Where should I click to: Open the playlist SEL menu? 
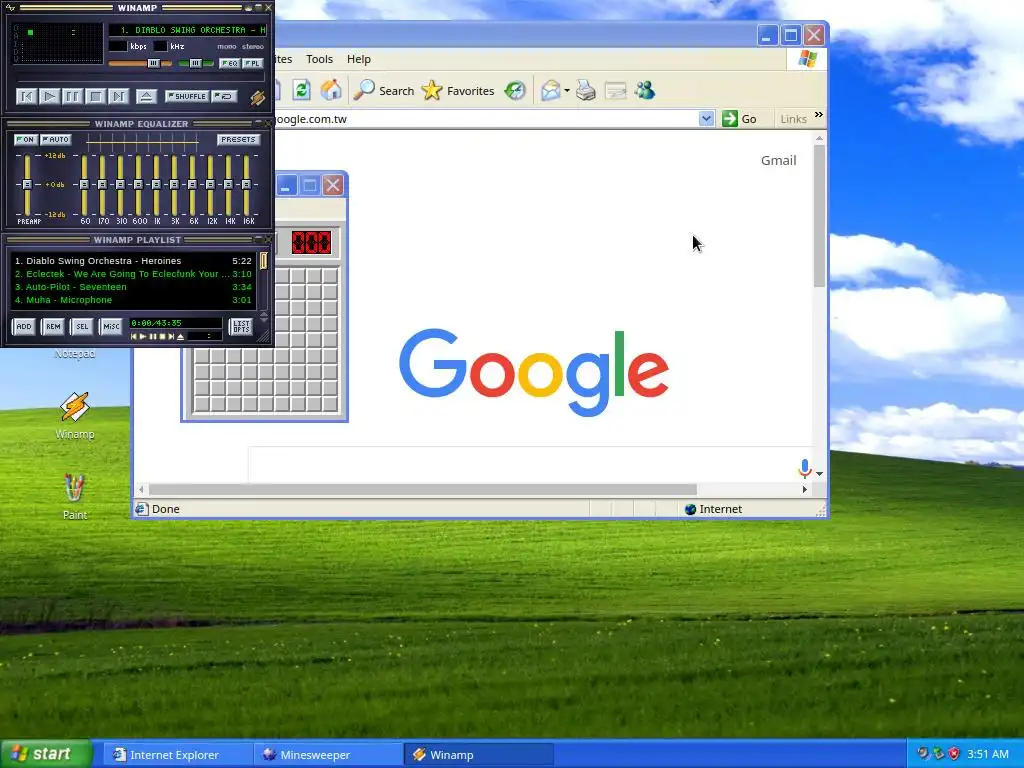[x=82, y=327]
